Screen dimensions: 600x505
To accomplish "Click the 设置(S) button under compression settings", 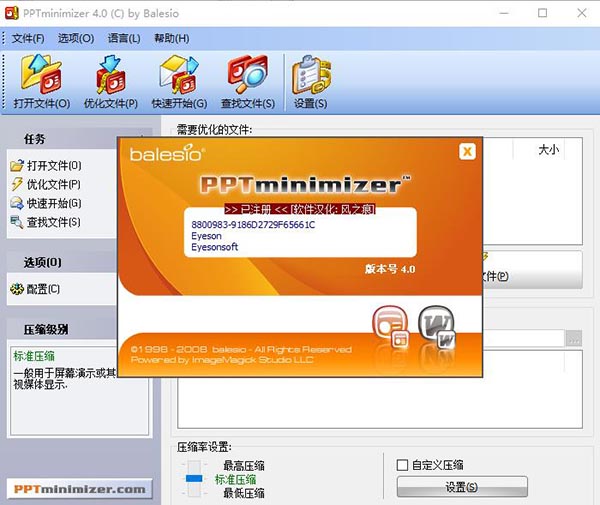I will pos(461,487).
